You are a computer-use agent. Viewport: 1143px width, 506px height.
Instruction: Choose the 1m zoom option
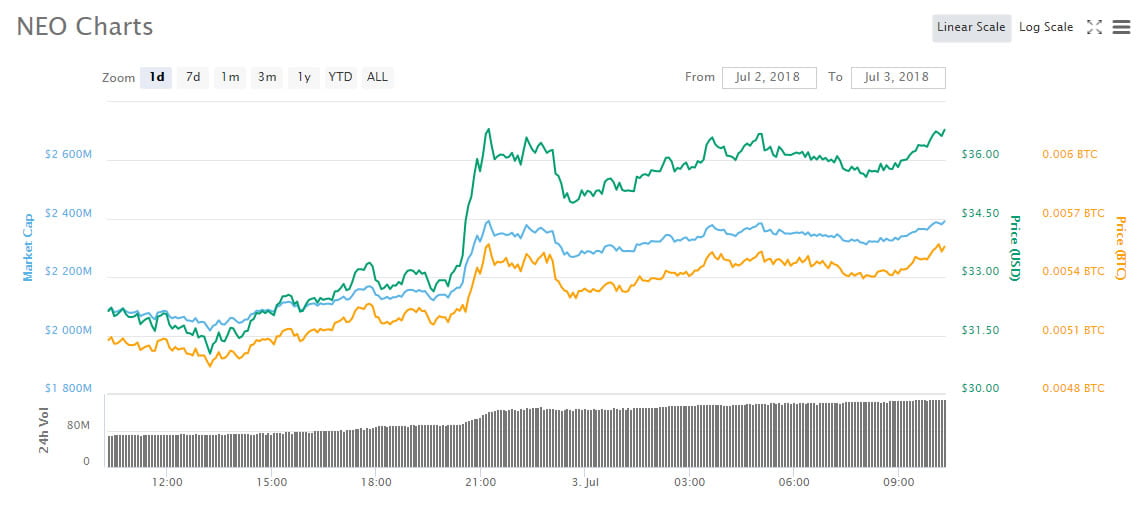click(230, 77)
